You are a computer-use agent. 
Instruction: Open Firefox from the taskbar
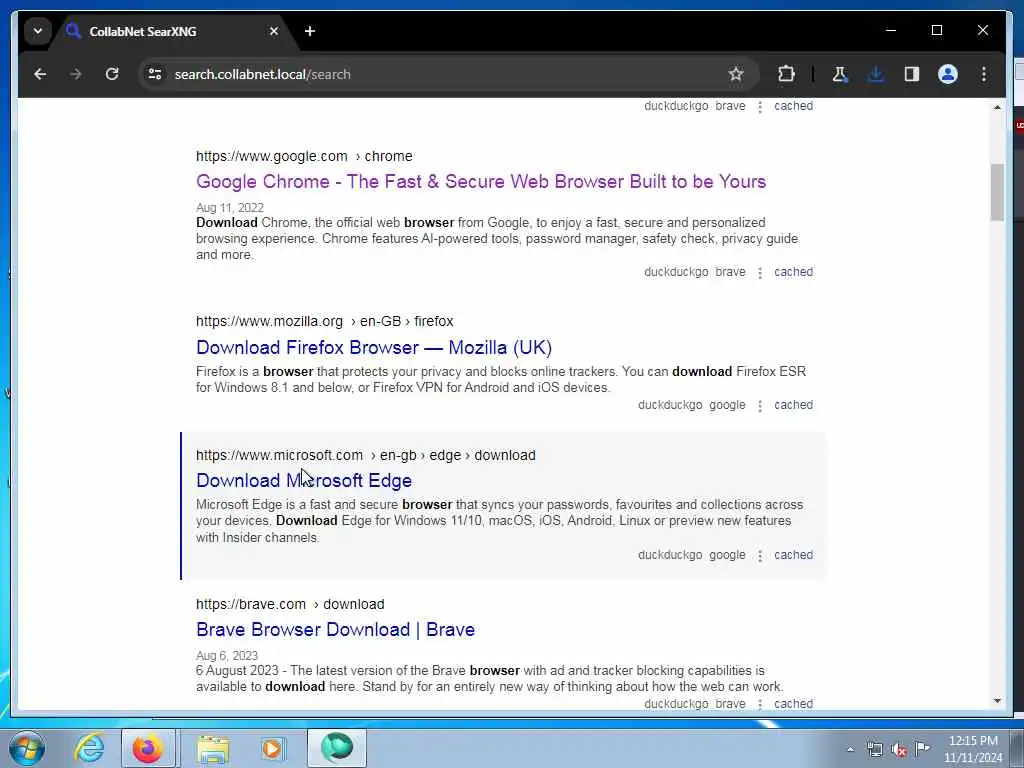tap(148, 748)
